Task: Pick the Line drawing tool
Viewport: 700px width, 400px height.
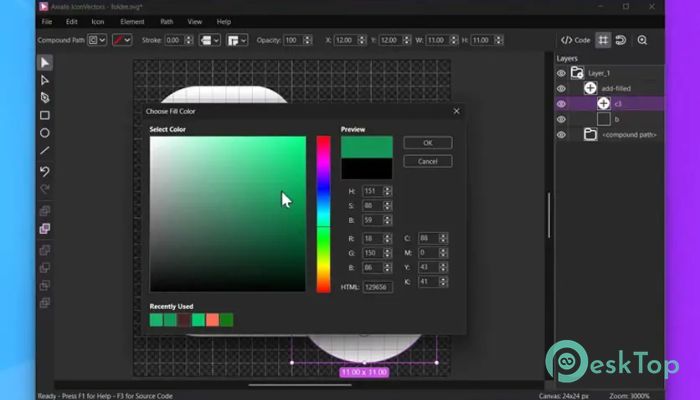Action: pyautogui.click(x=45, y=151)
